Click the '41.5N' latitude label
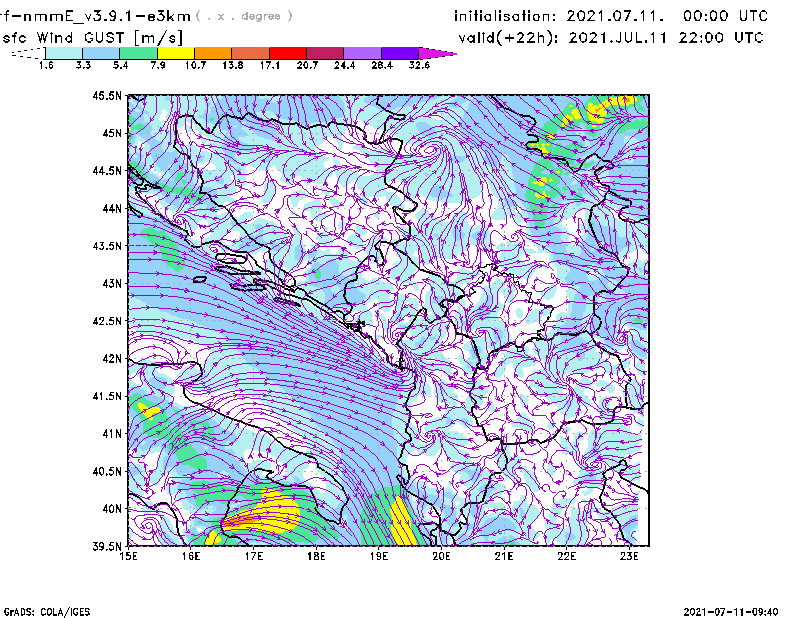The width and height of the screenshot is (800, 618). point(107,396)
